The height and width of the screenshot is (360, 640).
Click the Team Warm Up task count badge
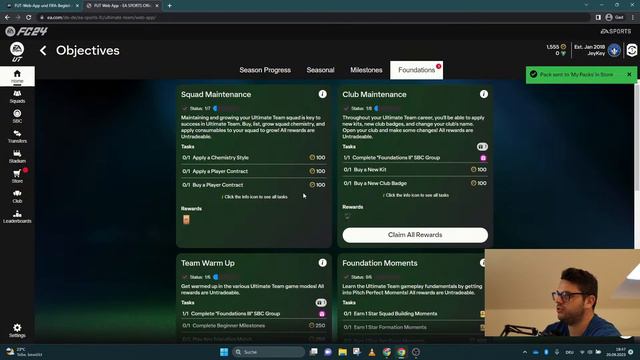pos(321,303)
